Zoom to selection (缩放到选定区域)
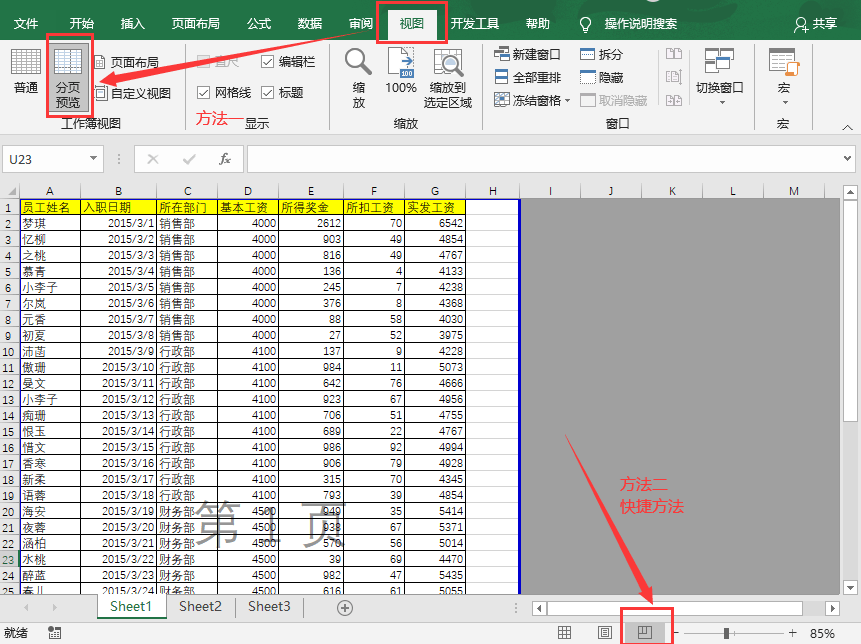Screen dimensions: 861x644 [x=448, y=78]
